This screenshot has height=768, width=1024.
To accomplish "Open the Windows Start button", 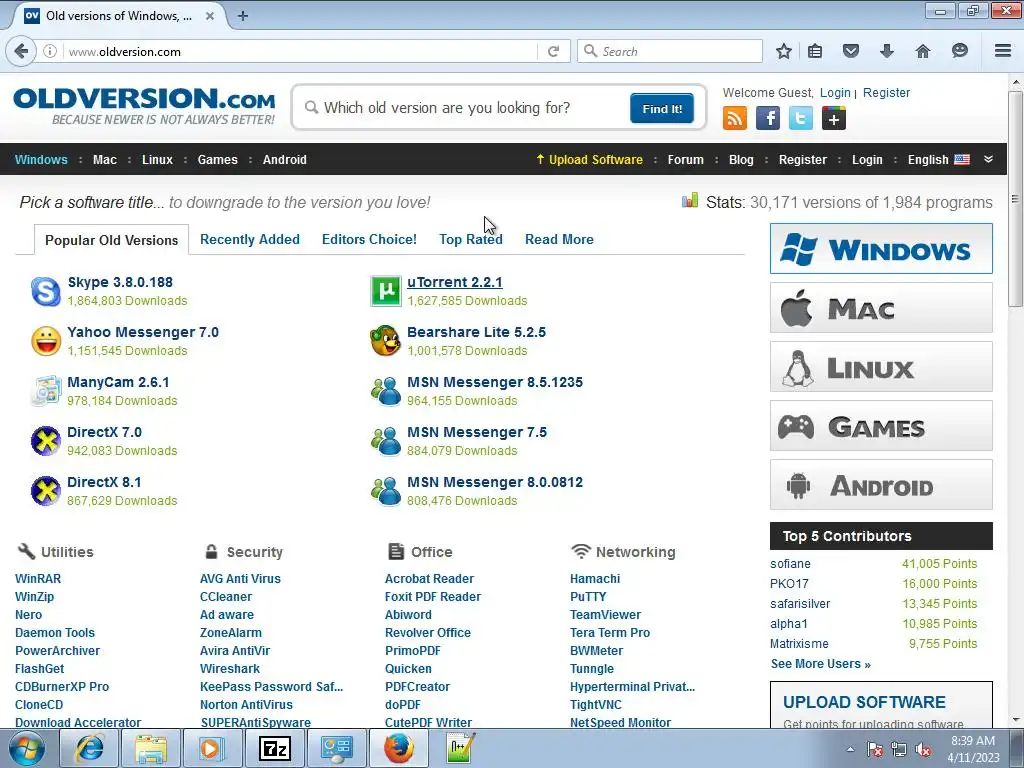I will pyautogui.click(x=27, y=748).
